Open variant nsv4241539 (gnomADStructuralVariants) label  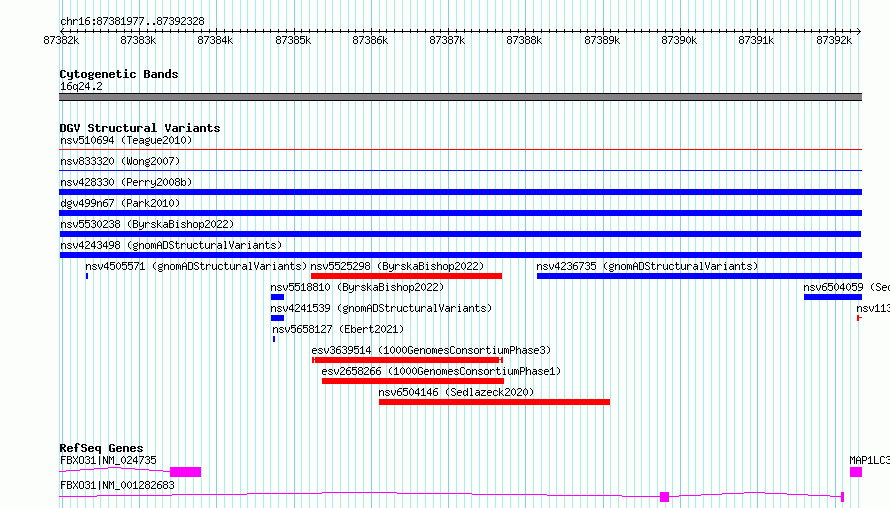pyautogui.click(x=381, y=308)
